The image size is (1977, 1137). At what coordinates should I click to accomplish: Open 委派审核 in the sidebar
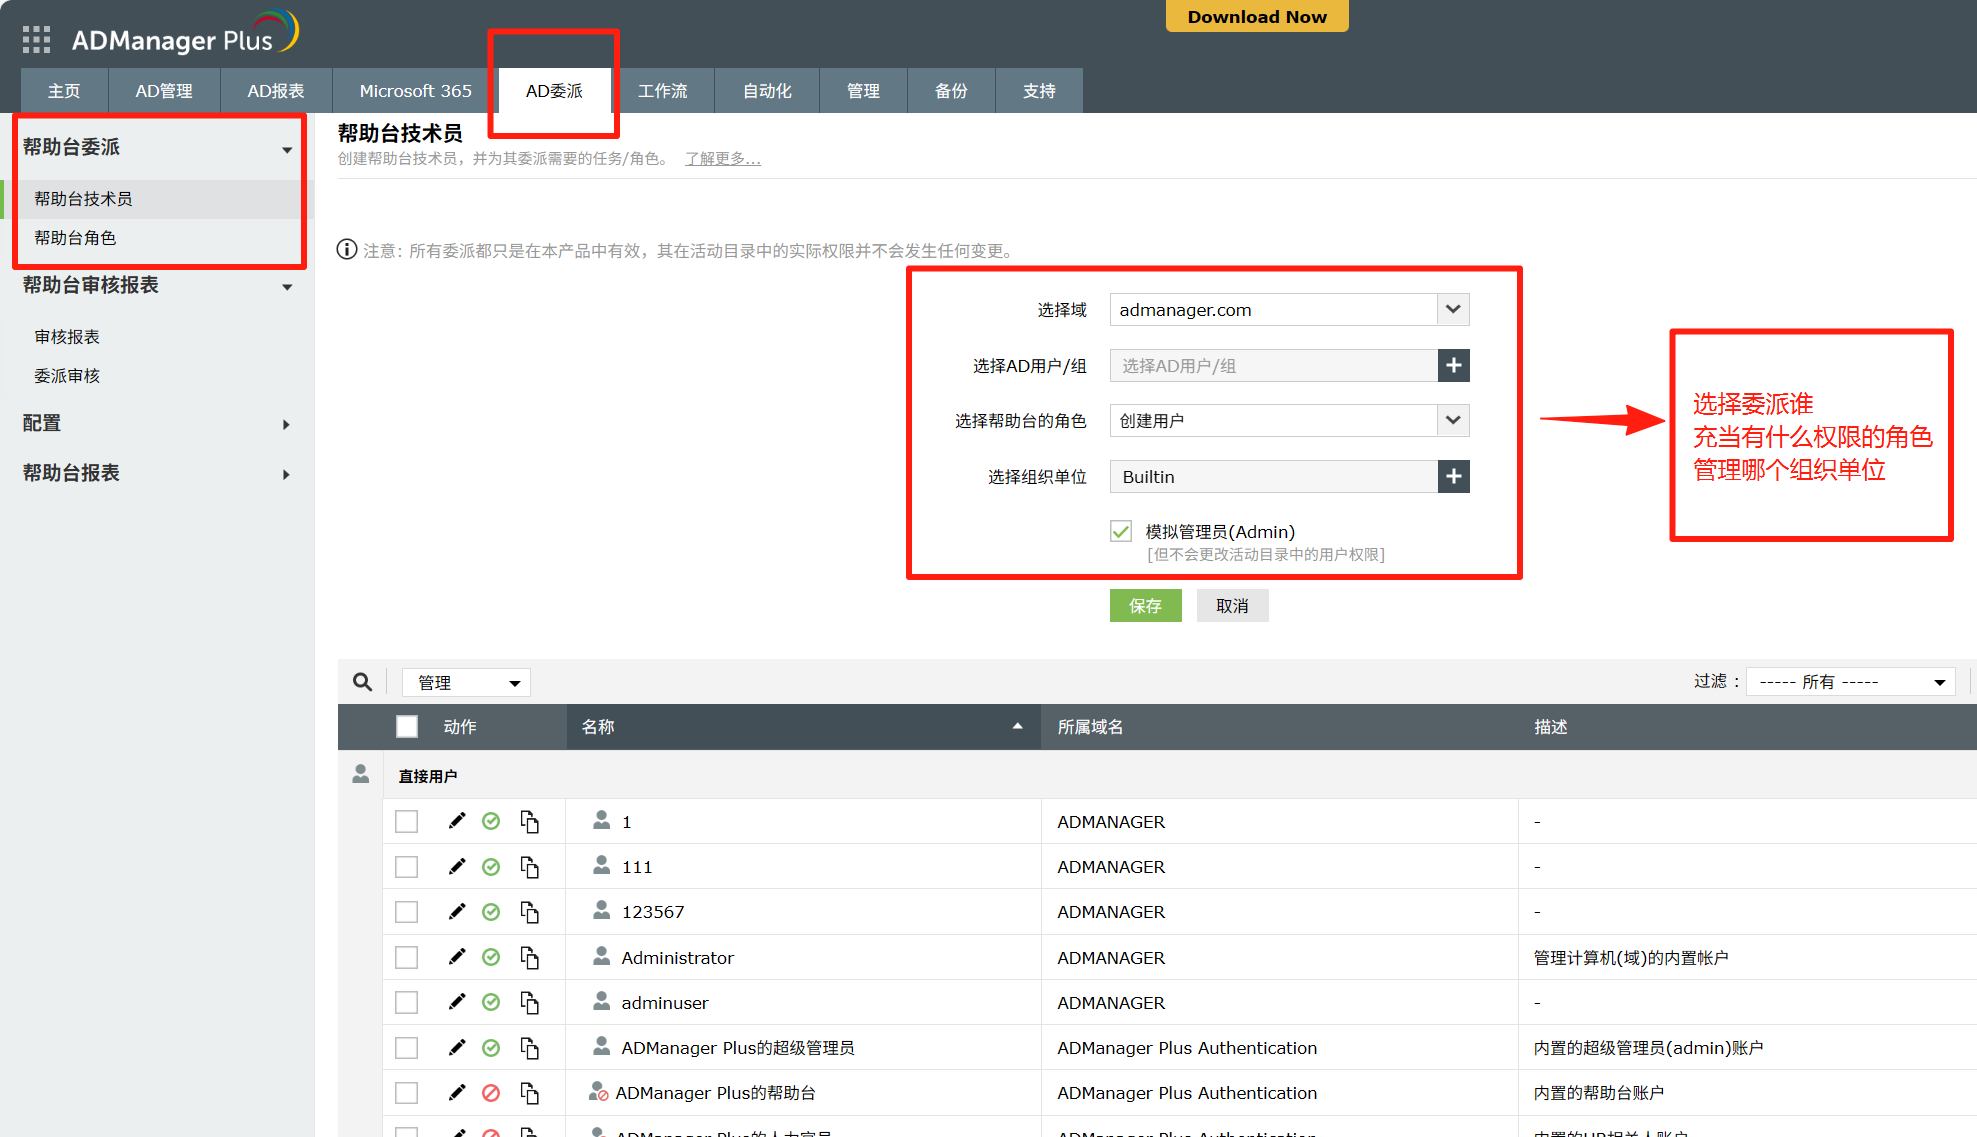click(x=67, y=376)
